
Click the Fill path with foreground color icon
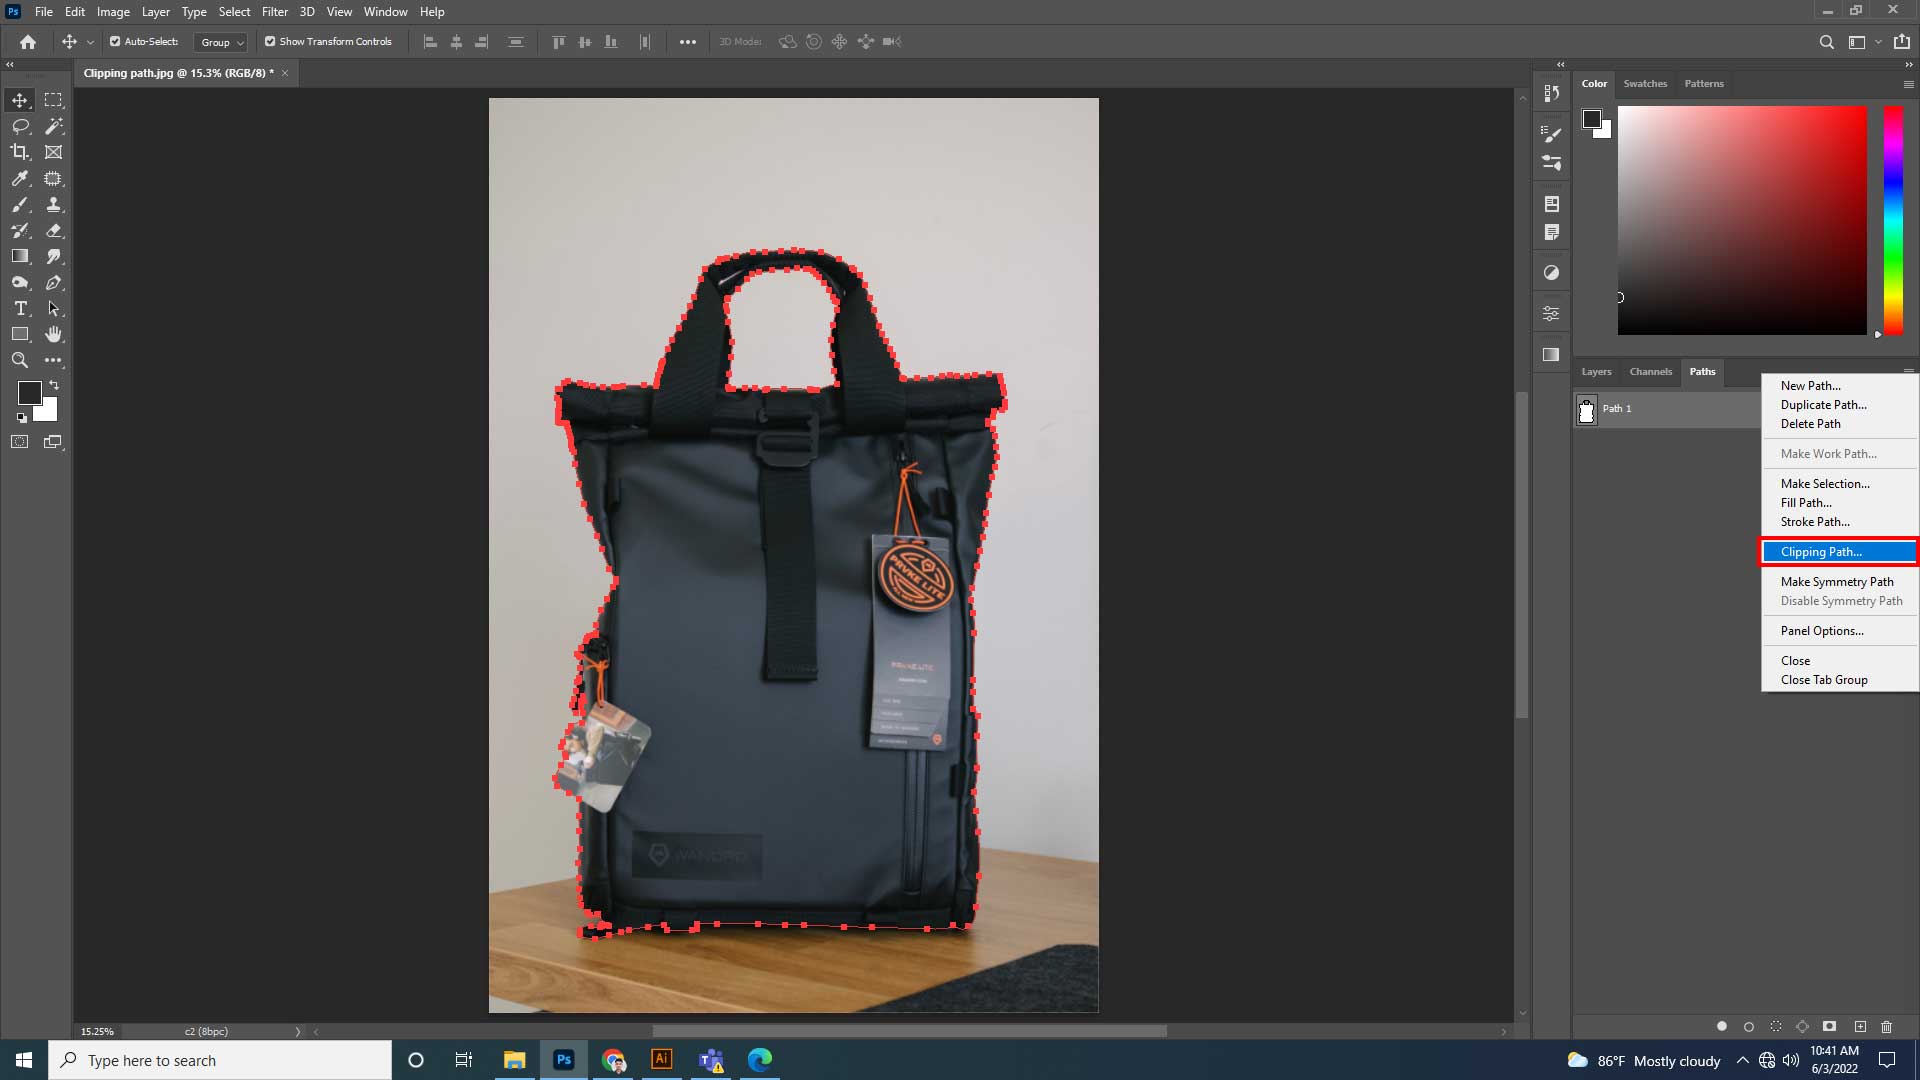coord(1722,1026)
